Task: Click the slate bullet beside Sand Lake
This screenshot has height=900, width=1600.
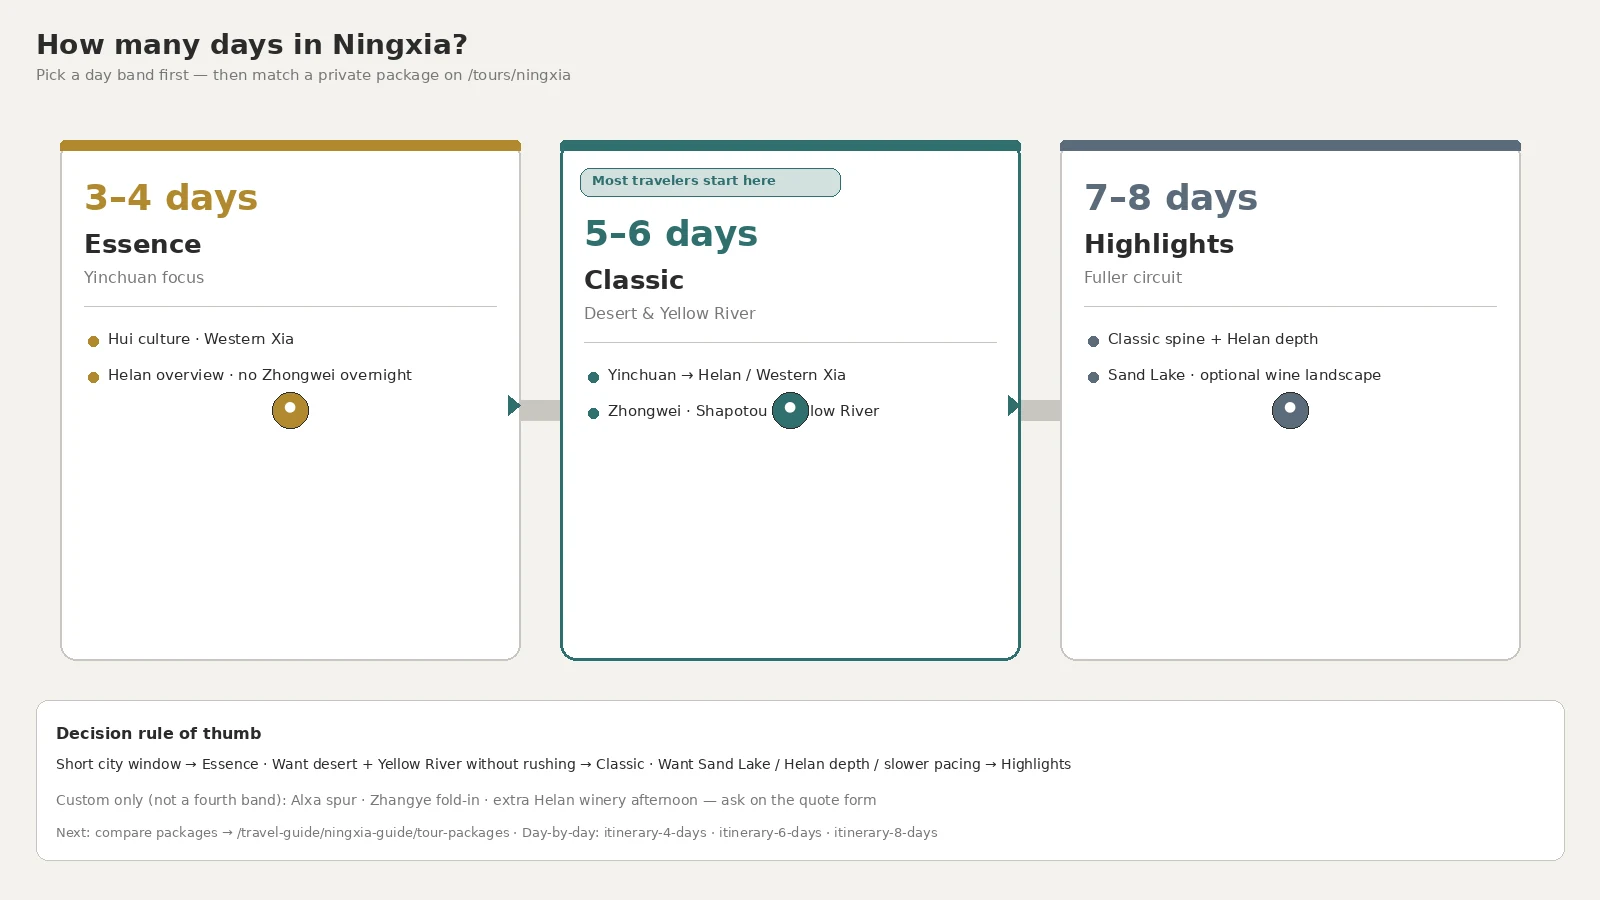Action: pyautogui.click(x=1093, y=377)
